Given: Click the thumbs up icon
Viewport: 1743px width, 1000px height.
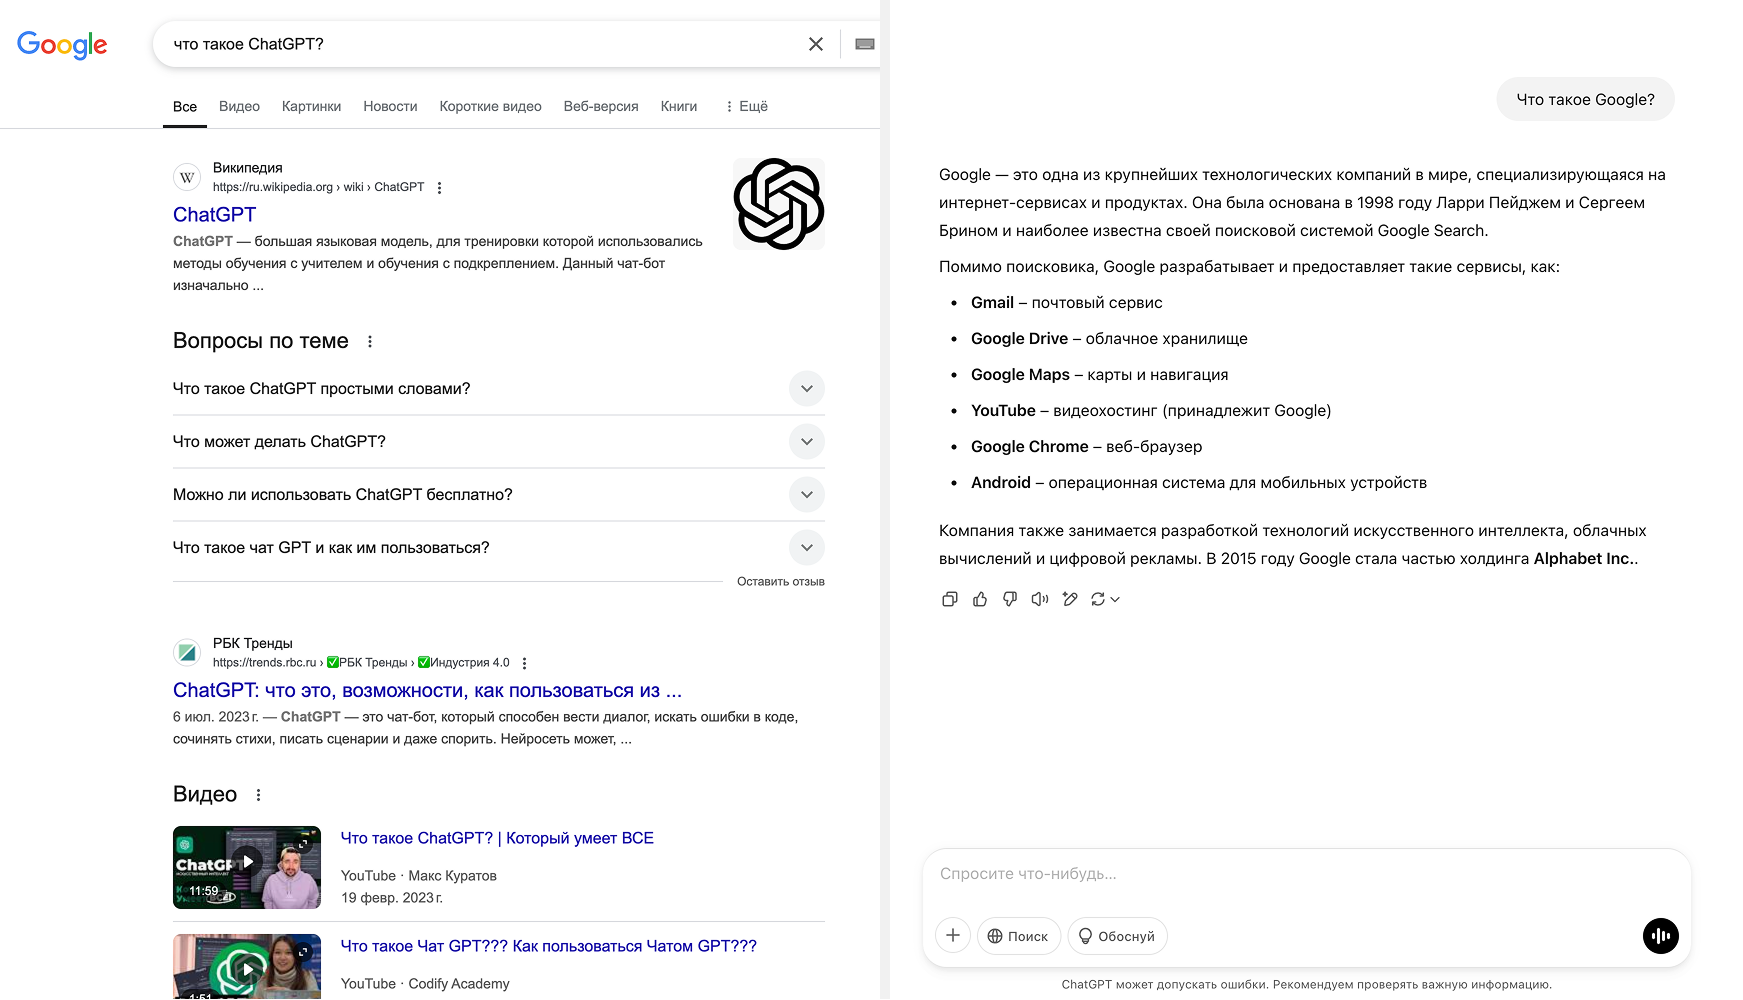Looking at the screenshot, I should point(980,599).
